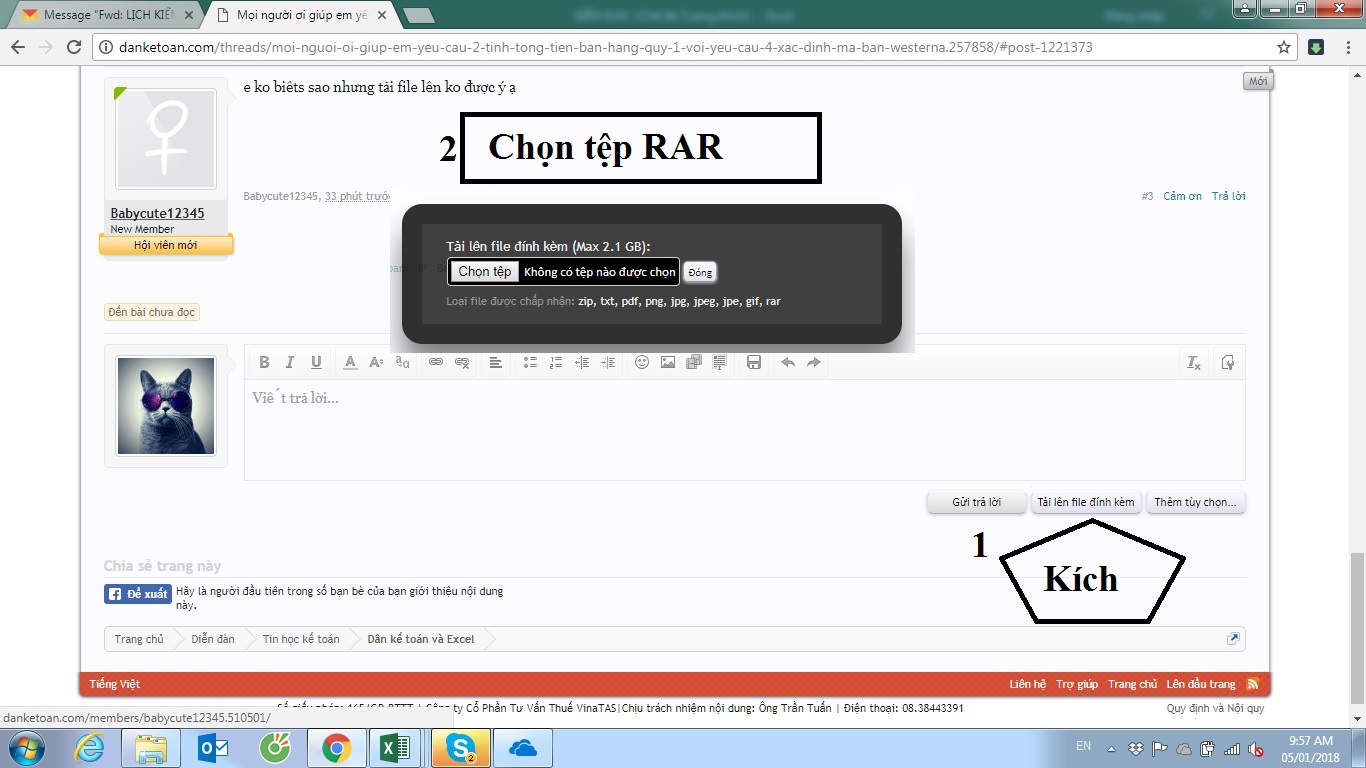Open the font size dropdown
This screenshot has height=768, width=1366.
pos(376,362)
